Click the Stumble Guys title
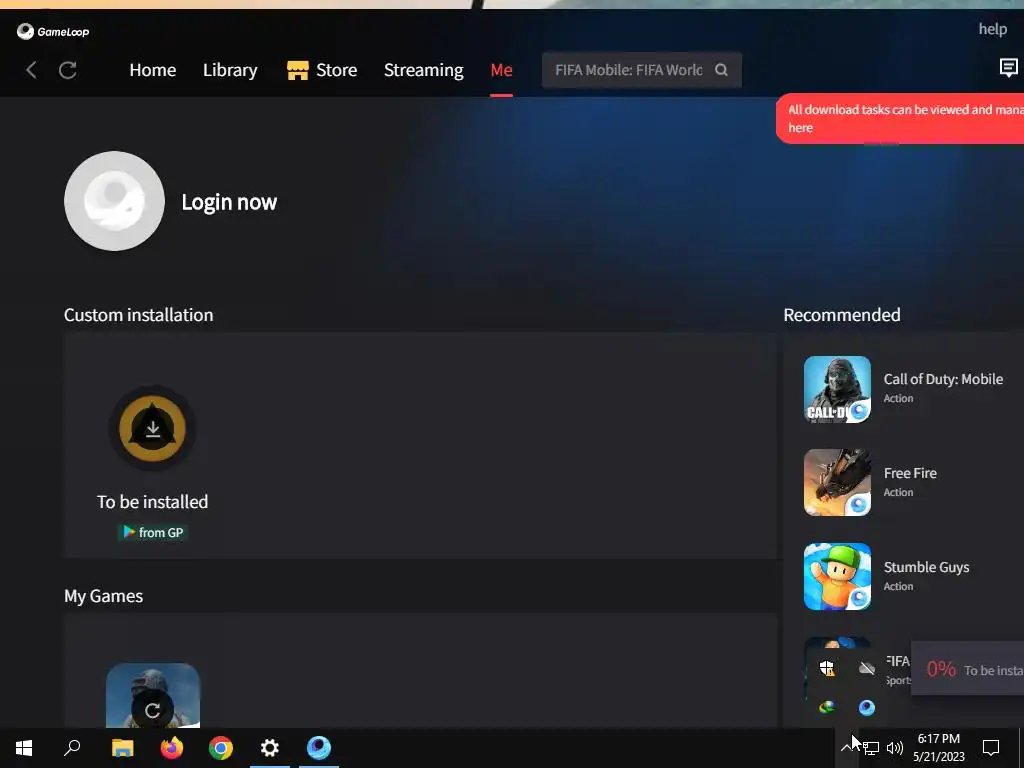 926,567
